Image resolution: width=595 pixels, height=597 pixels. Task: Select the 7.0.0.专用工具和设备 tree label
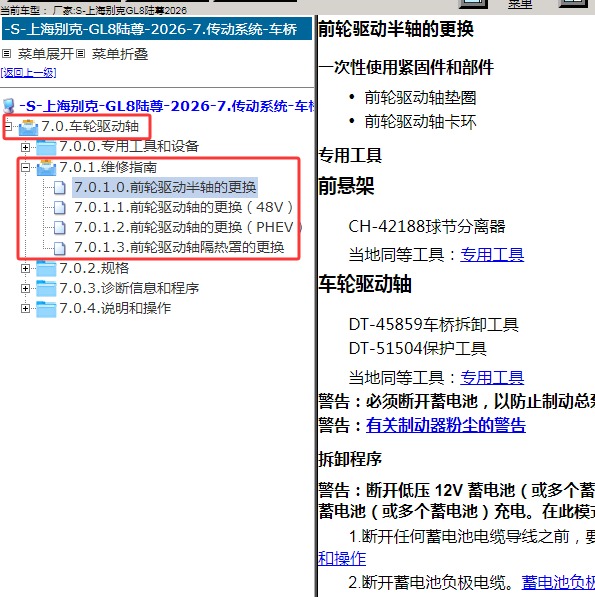click(x=129, y=146)
